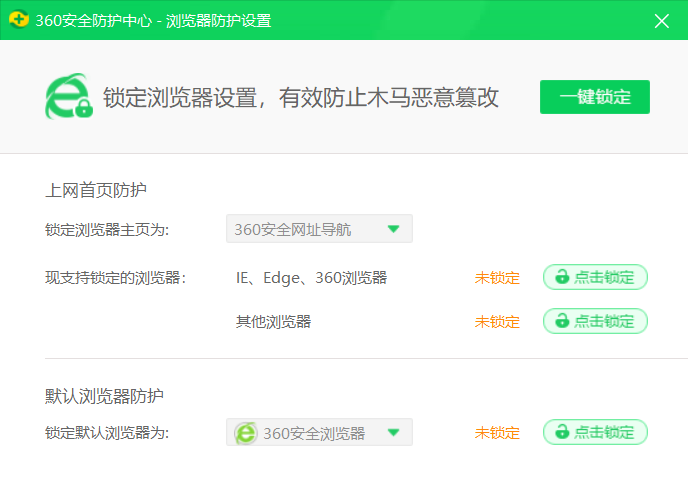Click the 锁定浏览器主页为 label
The height and width of the screenshot is (494, 688).
[x=107, y=229]
